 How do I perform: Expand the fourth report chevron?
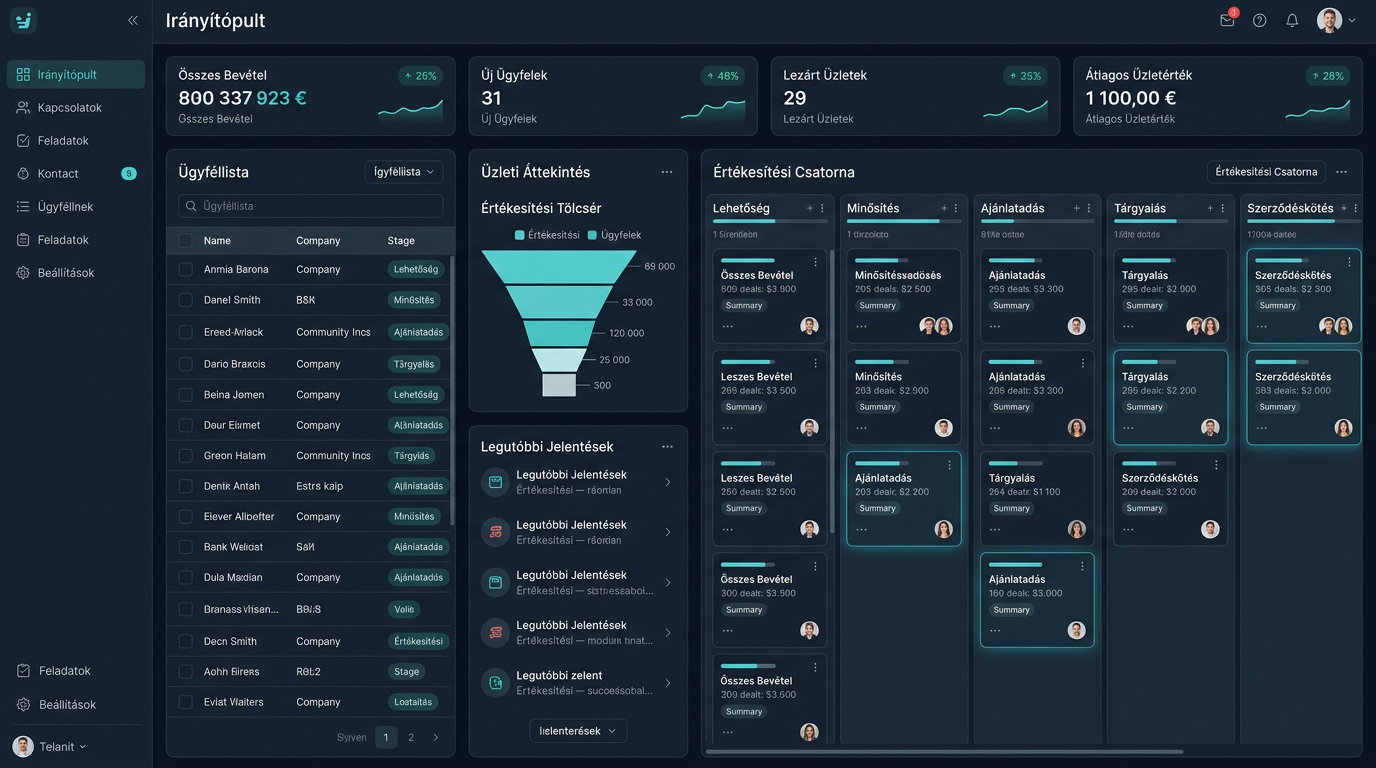coord(668,633)
